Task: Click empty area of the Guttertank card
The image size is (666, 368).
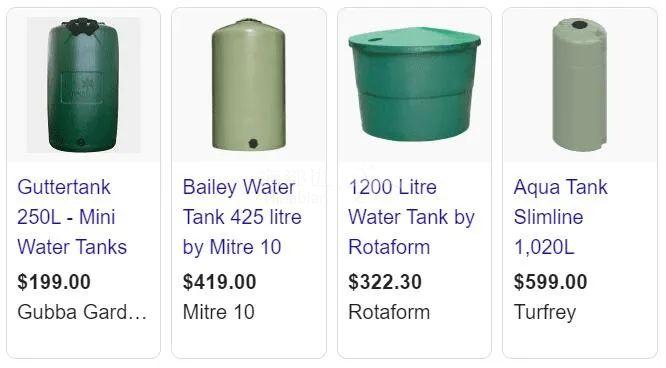Action: click(x=83, y=341)
